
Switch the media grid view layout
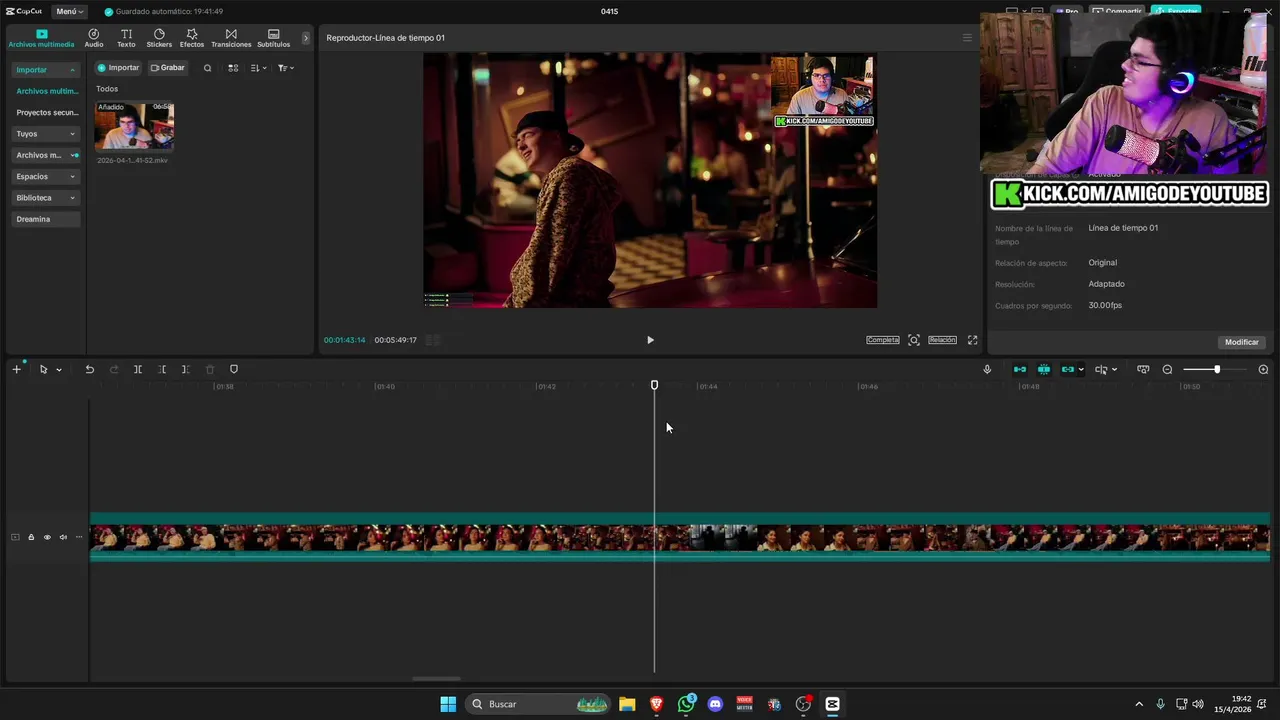click(x=233, y=68)
